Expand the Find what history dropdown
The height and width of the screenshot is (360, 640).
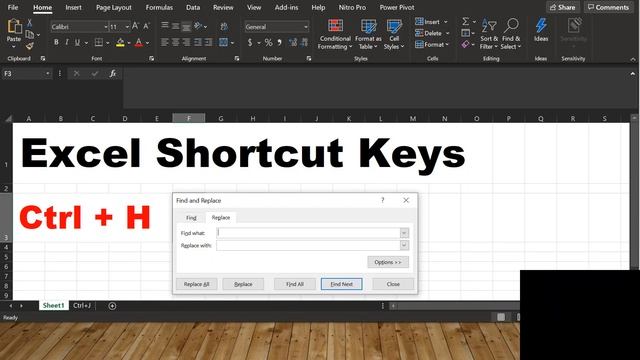pos(404,233)
